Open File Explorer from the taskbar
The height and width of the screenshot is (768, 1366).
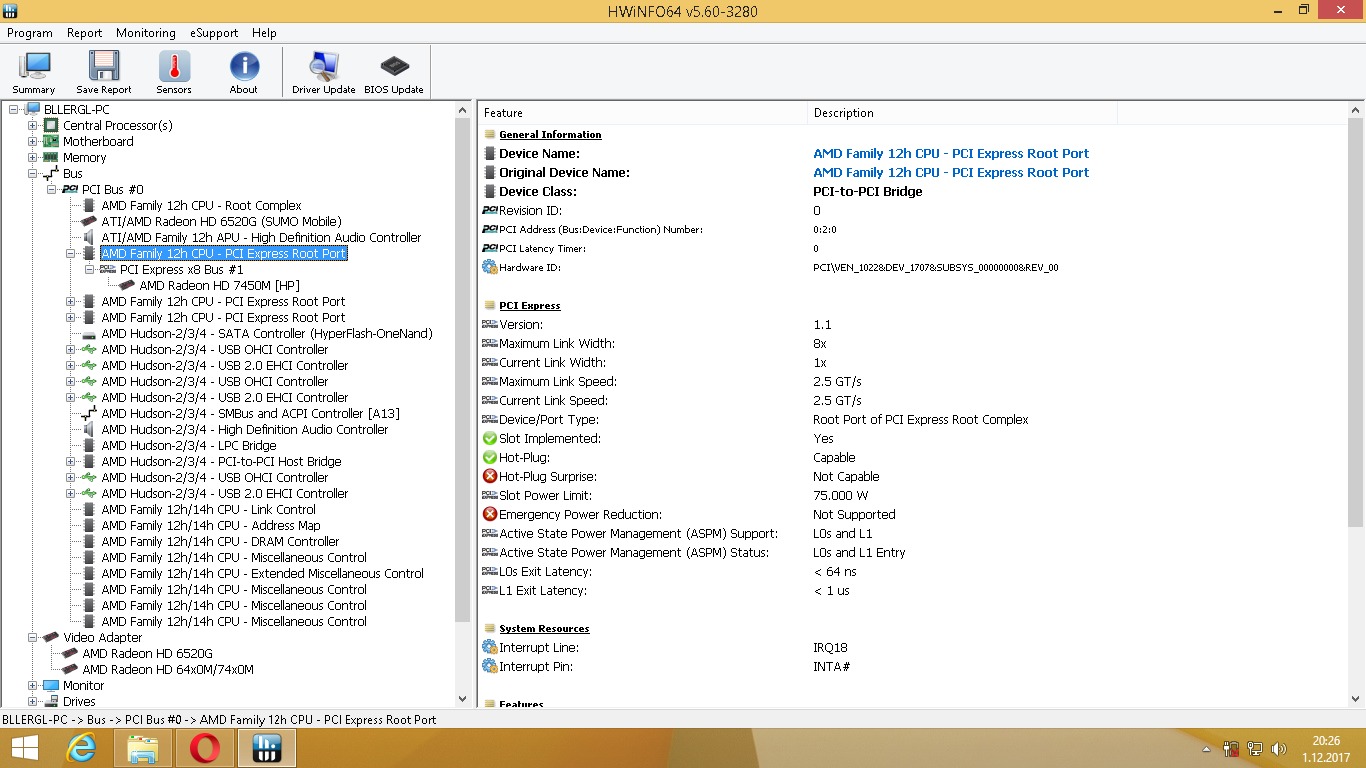click(x=143, y=748)
